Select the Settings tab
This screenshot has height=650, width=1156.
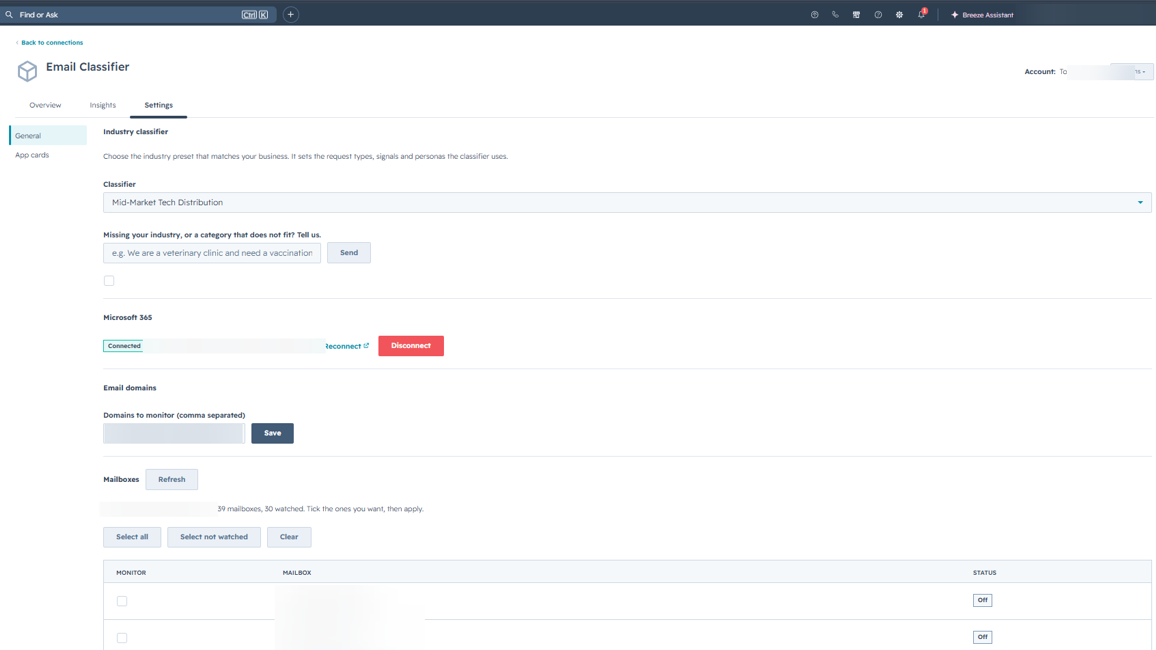click(159, 105)
